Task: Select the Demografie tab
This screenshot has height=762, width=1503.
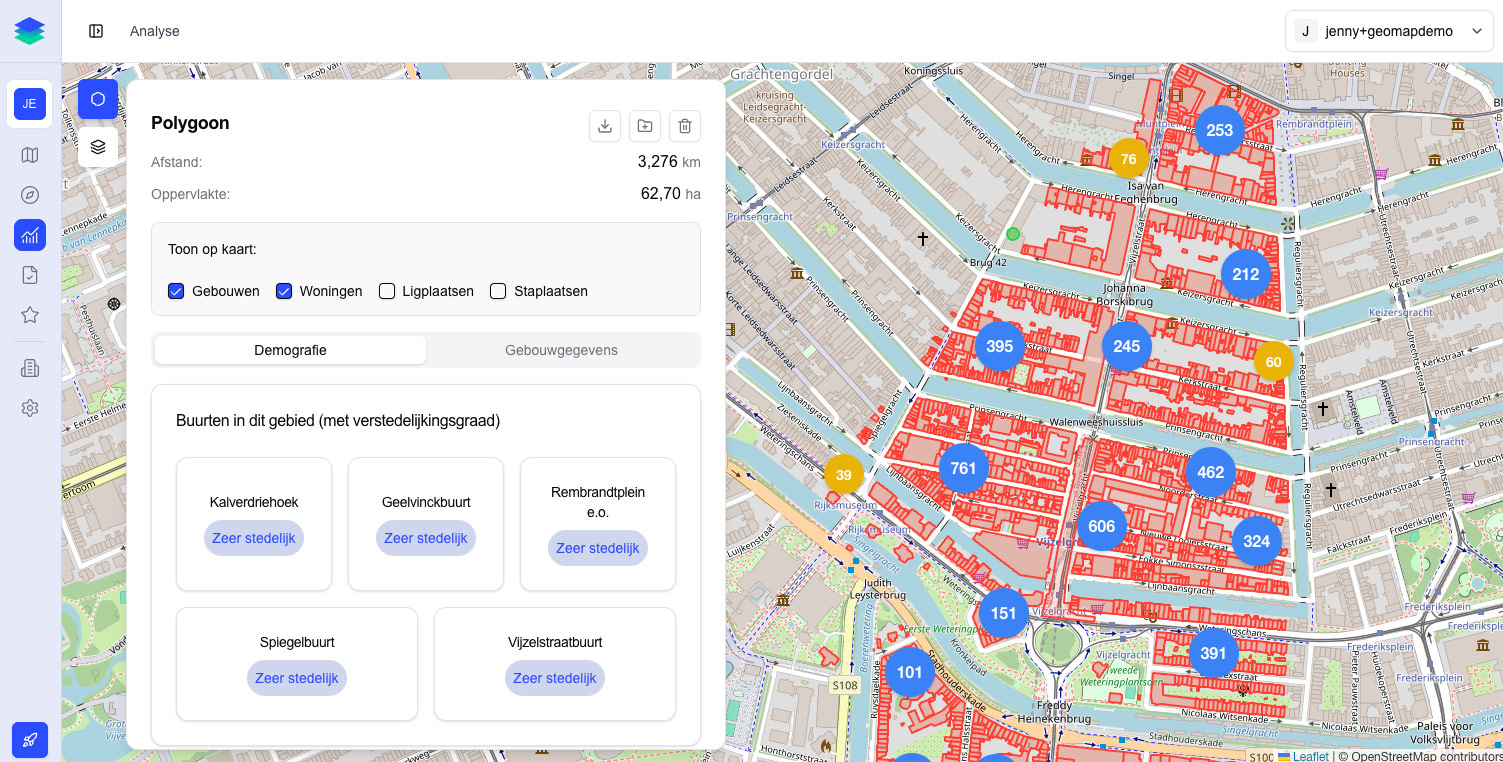Action: 290,350
